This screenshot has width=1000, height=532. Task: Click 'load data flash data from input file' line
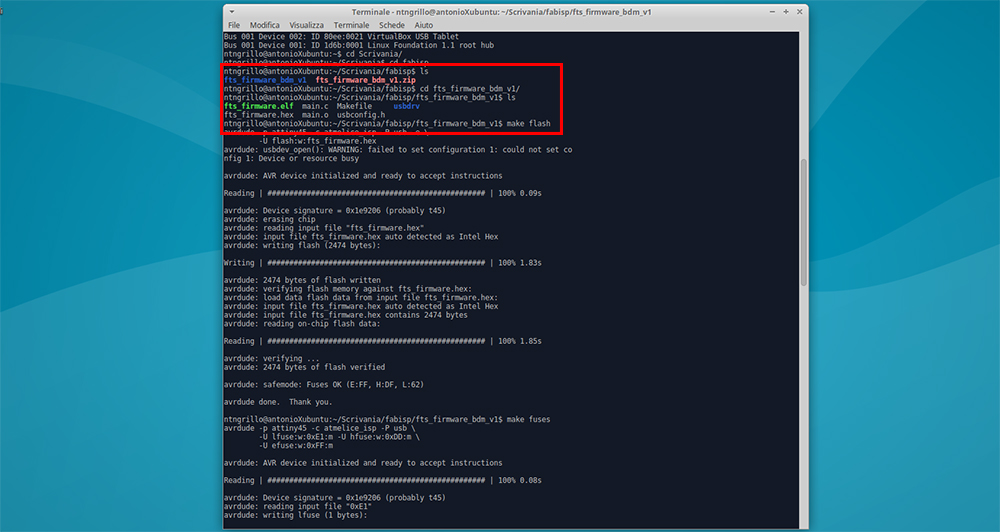coord(361,298)
